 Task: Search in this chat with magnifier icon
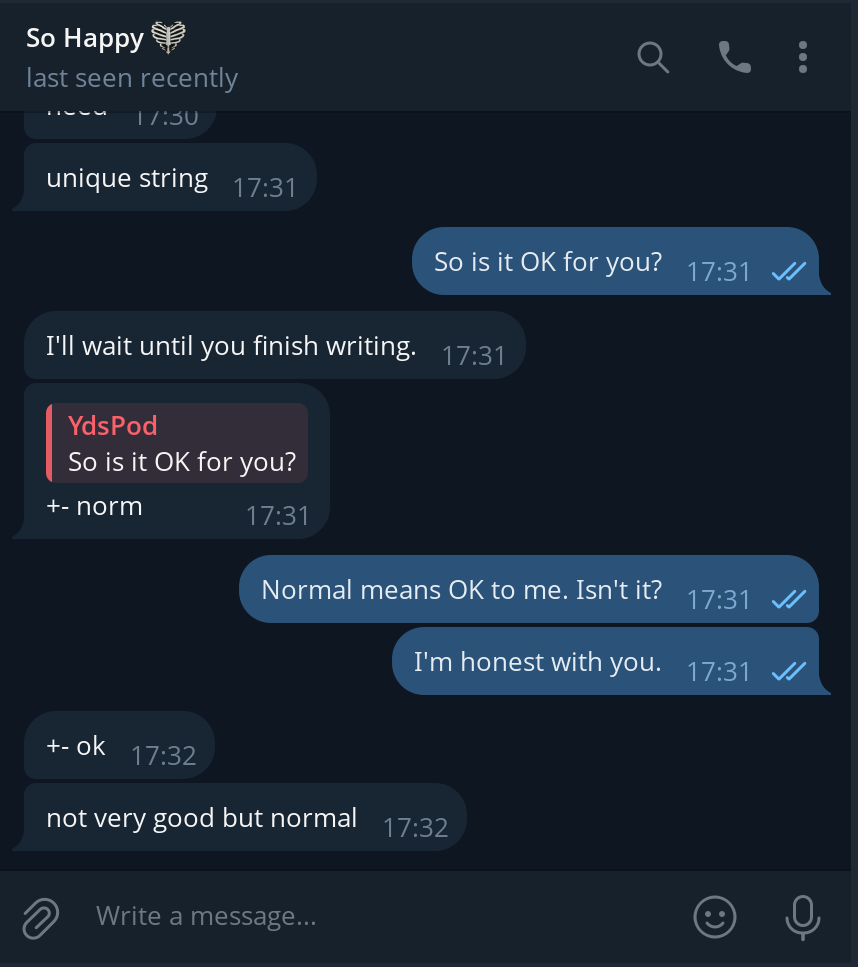[x=653, y=57]
